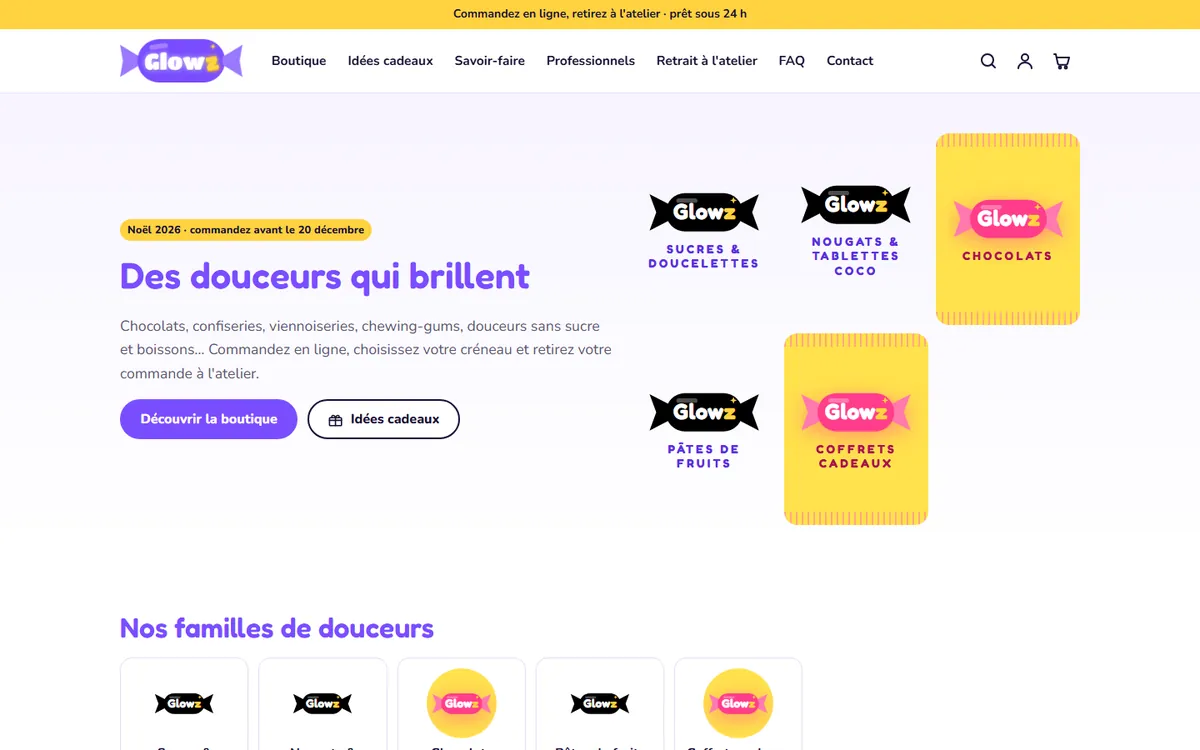This screenshot has width=1200, height=750.
Task: Open the Pâtes de Fruits hero tile
Action: 704,429
